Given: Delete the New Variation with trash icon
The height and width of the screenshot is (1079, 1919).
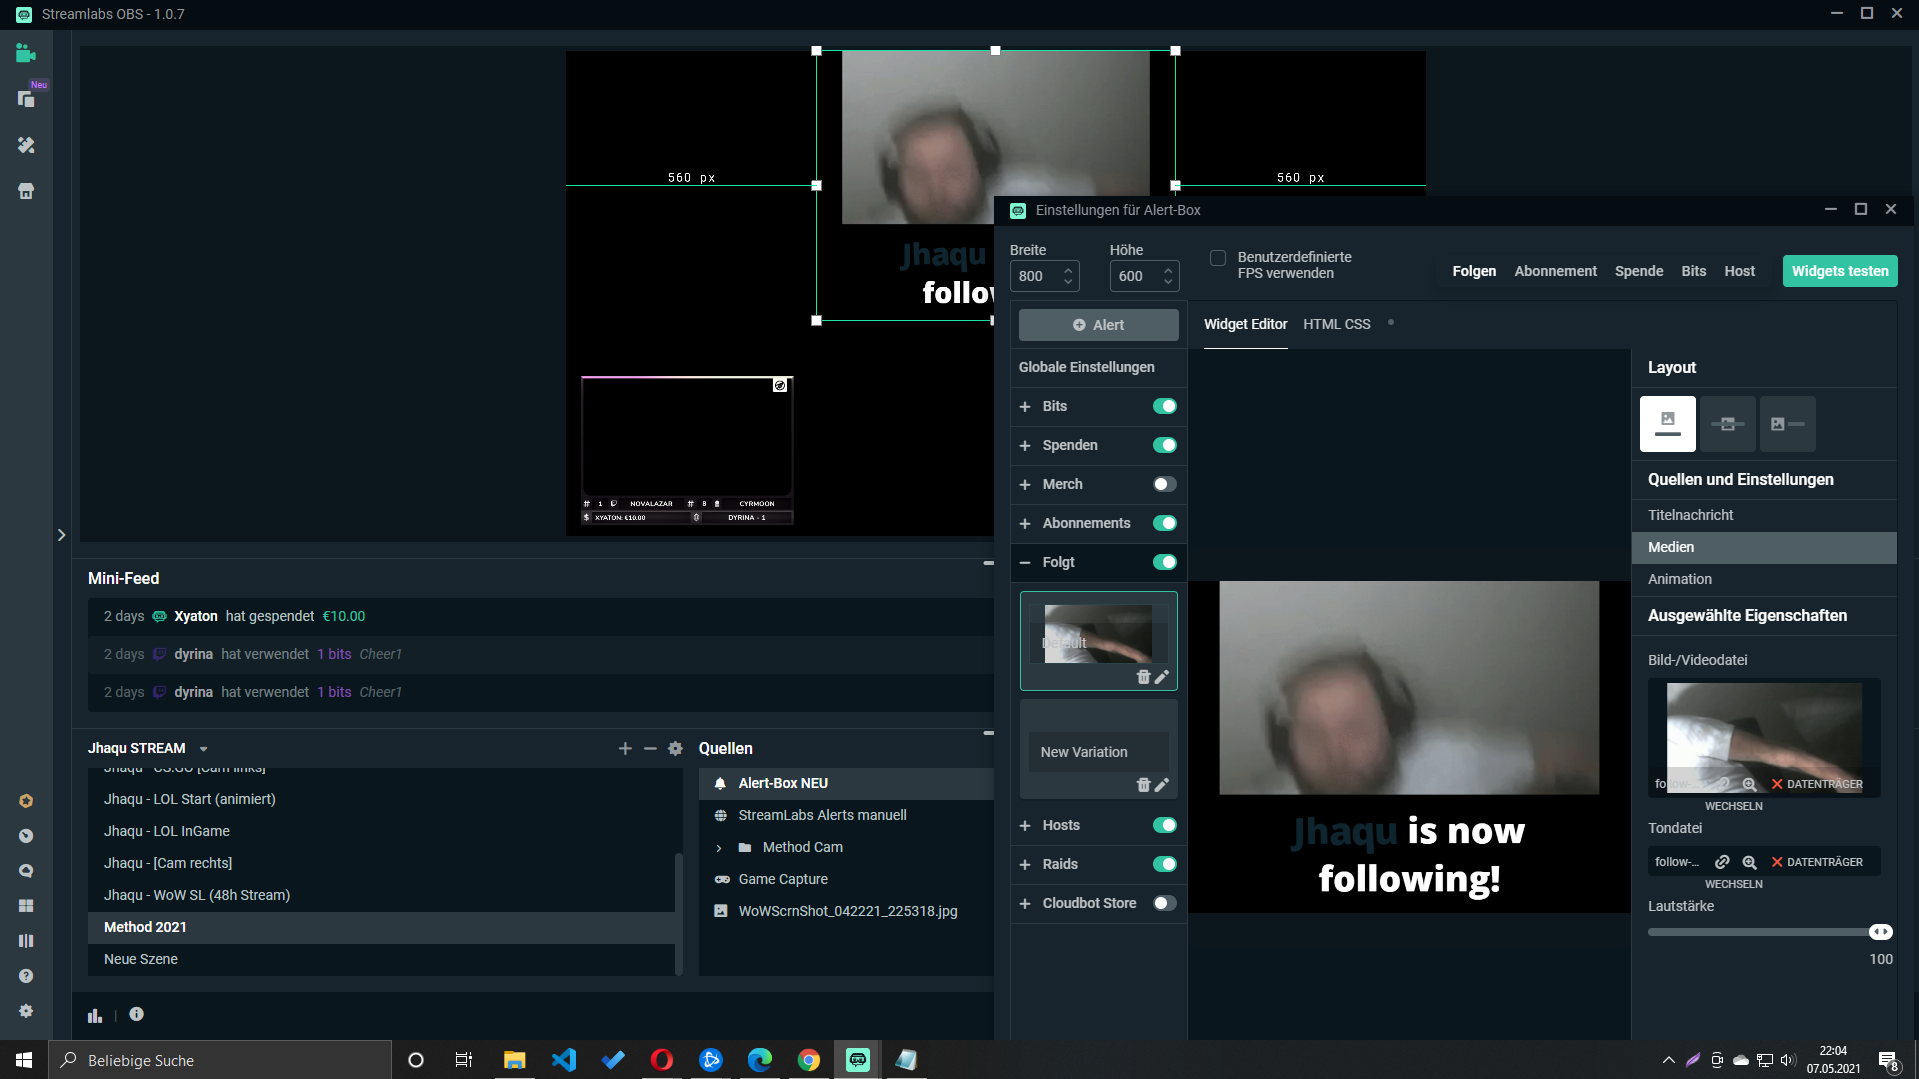Looking at the screenshot, I should 1143,785.
